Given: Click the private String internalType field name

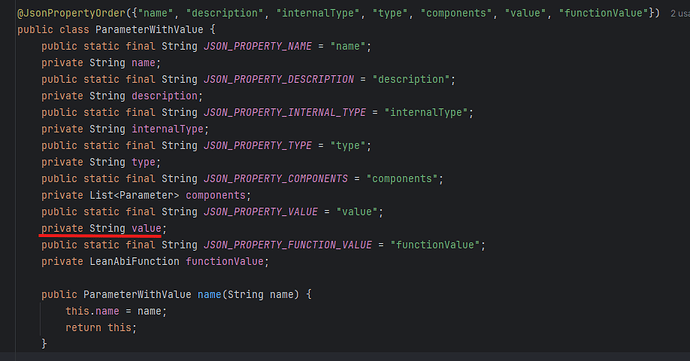Looking at the screenshot, I should click(x=167, y=129).
